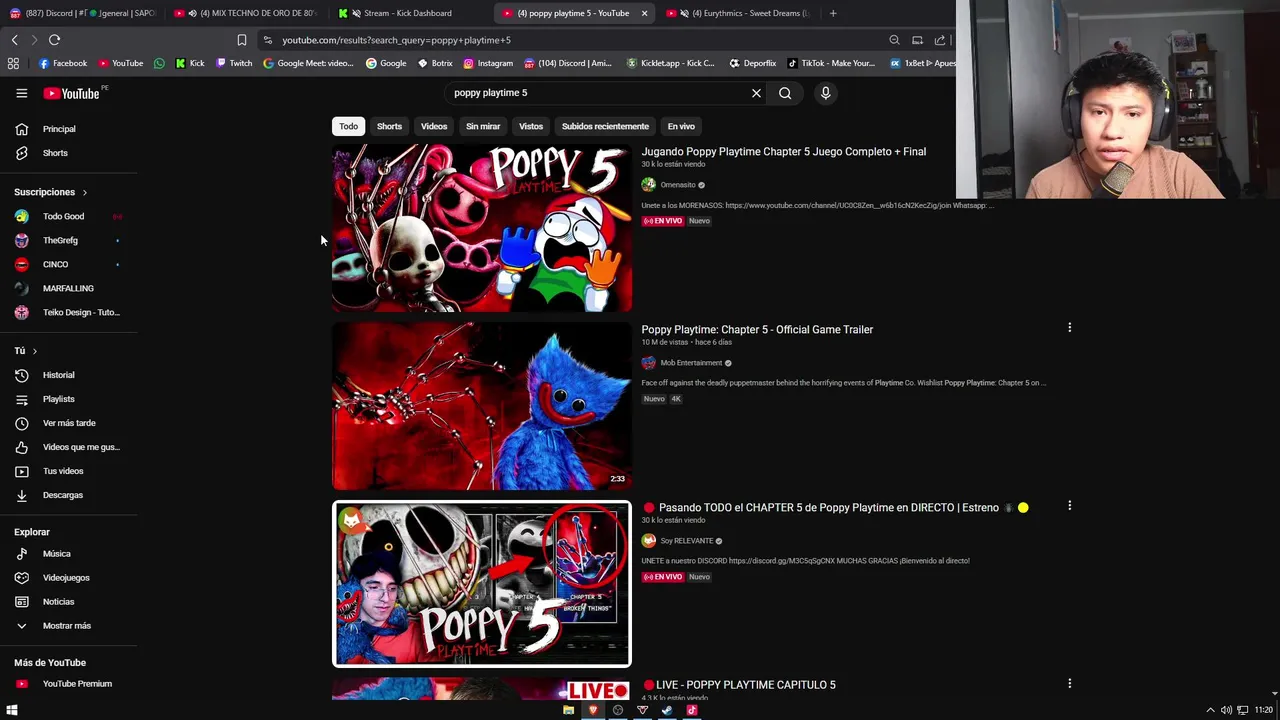This screenshot has height=720, width=1280.
Task: Clear the search box with the X
Action: point(756,93)
